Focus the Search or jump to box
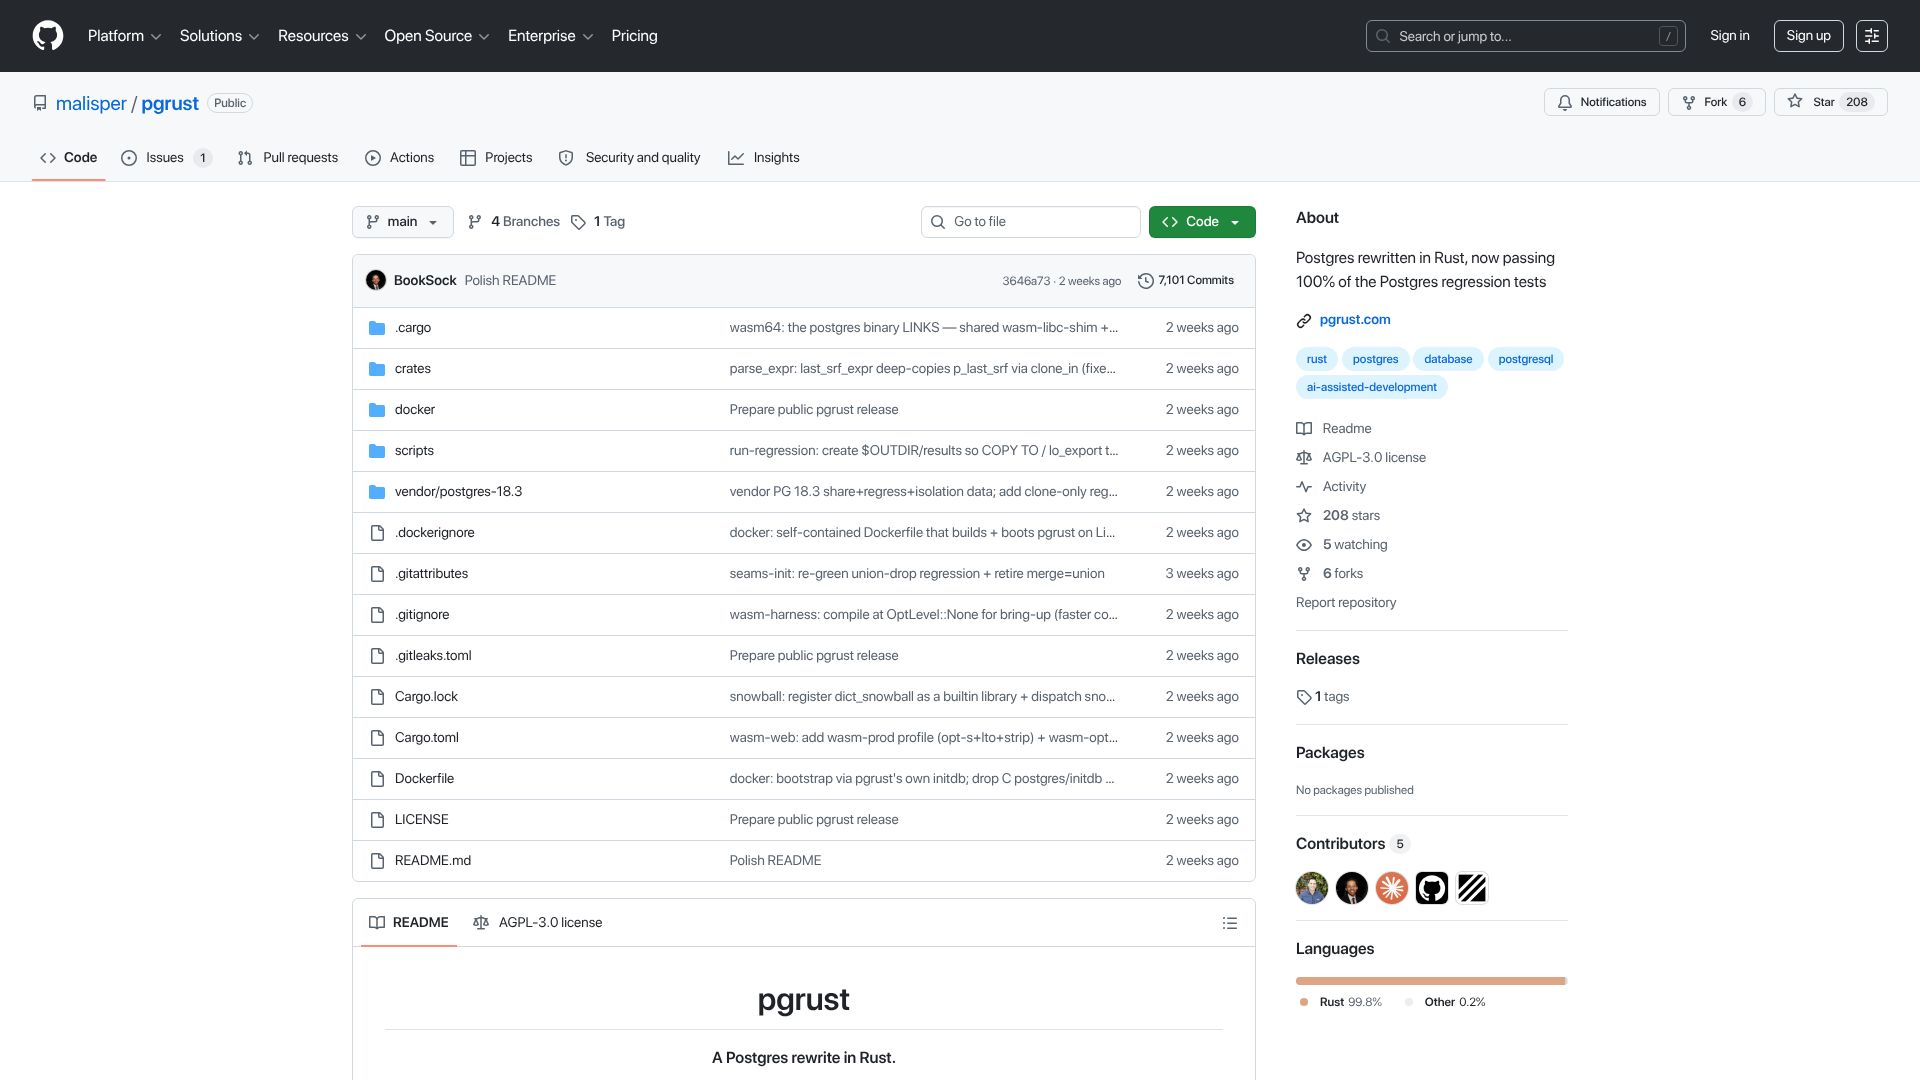Image resolution: width=1920 pixels, height=1080 pixels. (x=1526, y=36)
